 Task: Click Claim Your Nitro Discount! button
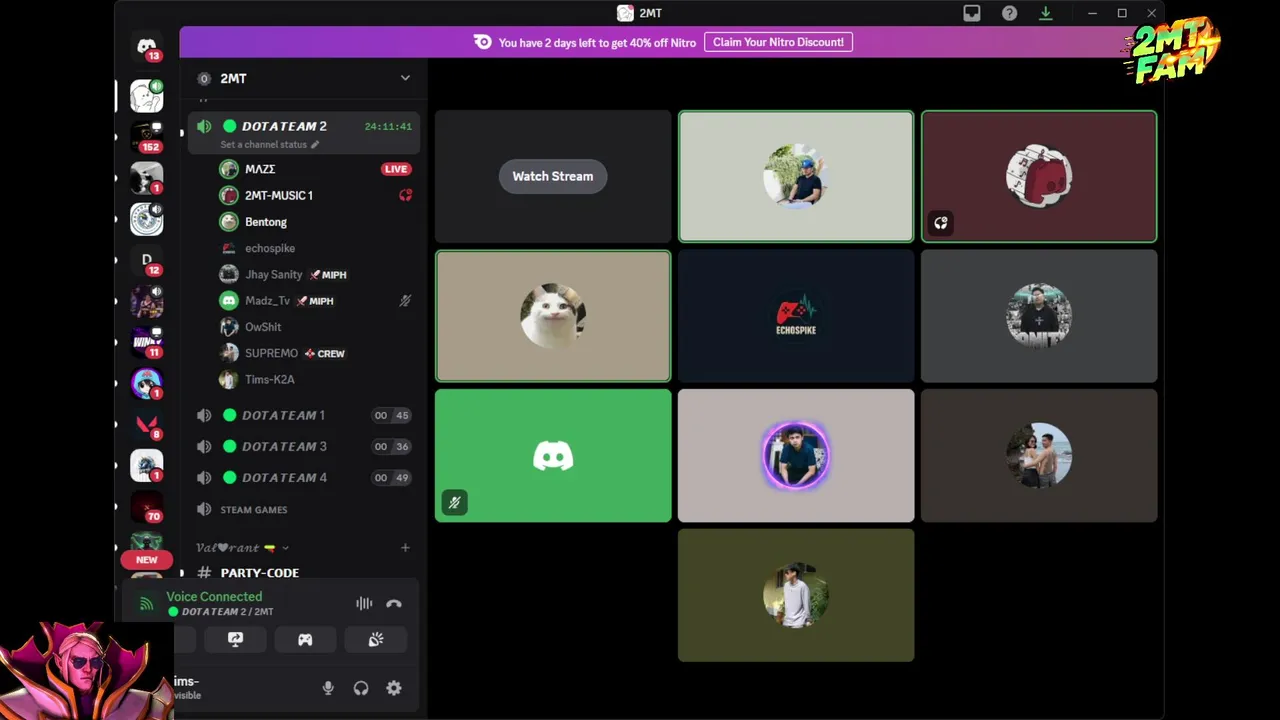778,42
